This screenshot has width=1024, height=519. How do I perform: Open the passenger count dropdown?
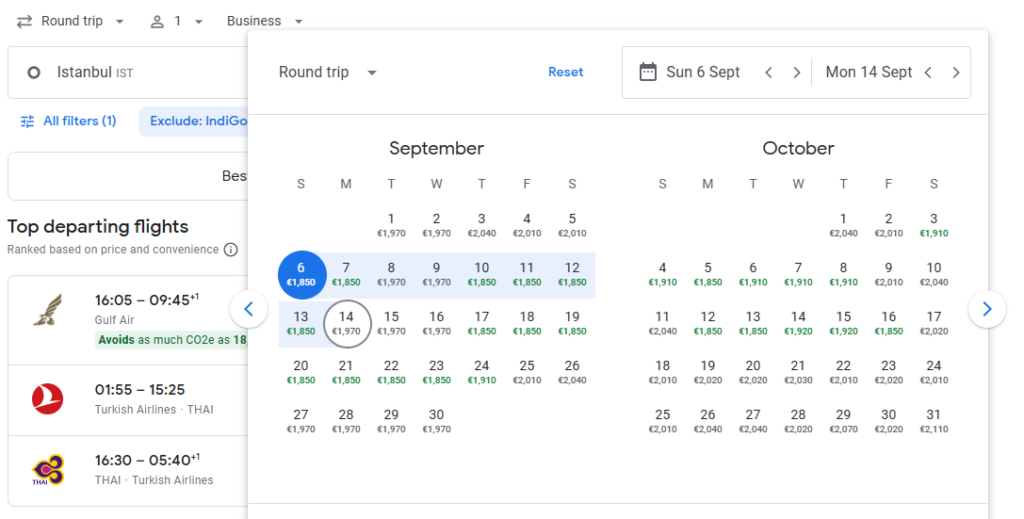(x=186, y=21)
